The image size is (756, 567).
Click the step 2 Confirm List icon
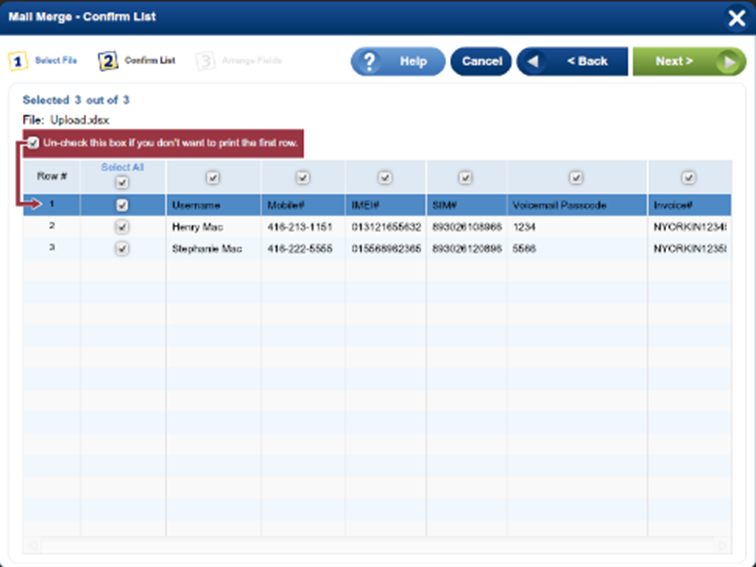(x=107, y=61)
